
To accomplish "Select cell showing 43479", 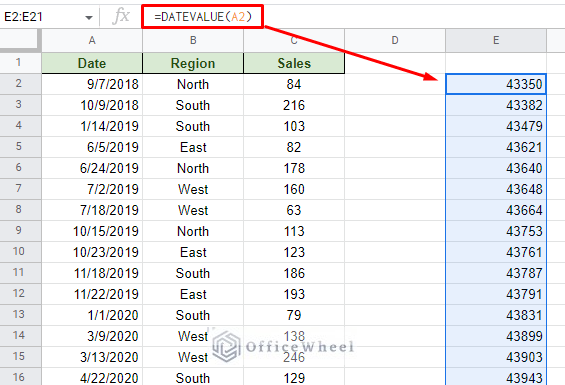I will tap(496, 126).
